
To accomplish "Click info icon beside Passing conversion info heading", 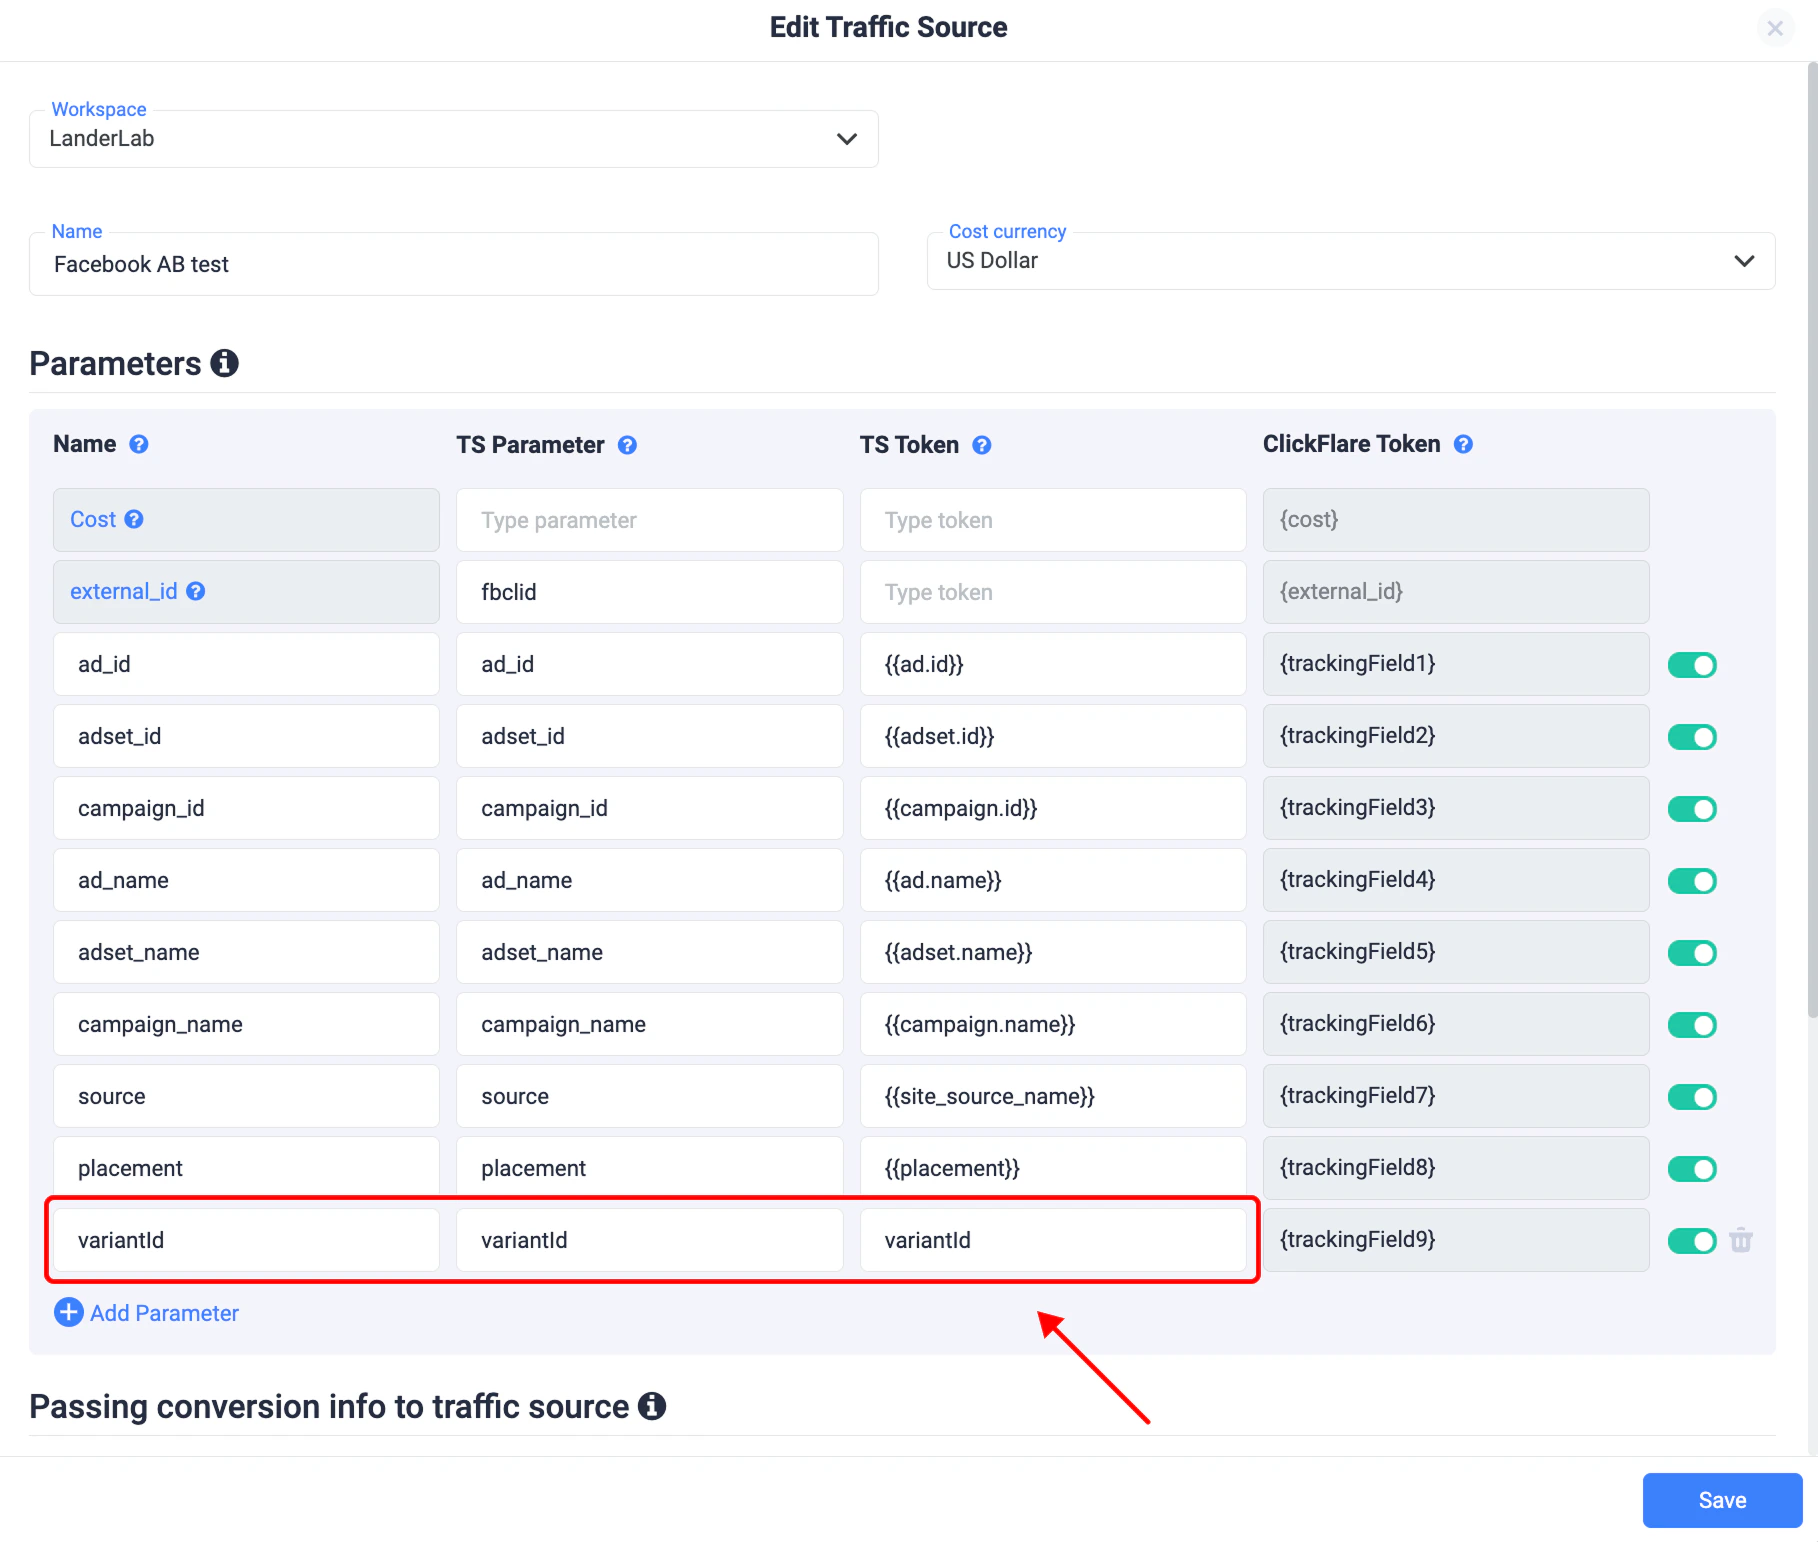I will point(652,1406).
